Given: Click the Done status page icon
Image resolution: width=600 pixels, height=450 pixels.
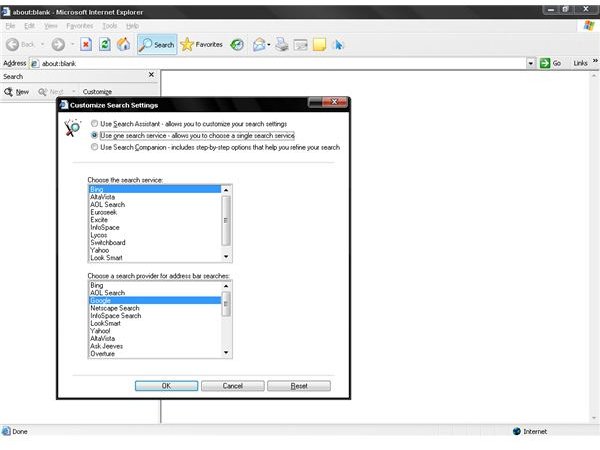Looking at the screenshot, I should pos(6,431).
